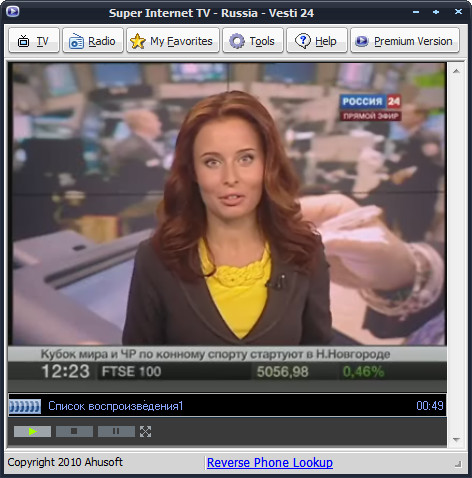This screenshot has height=478, width=472.
Task: Maximize the Super Internet TV window
Action: point(436,12)
